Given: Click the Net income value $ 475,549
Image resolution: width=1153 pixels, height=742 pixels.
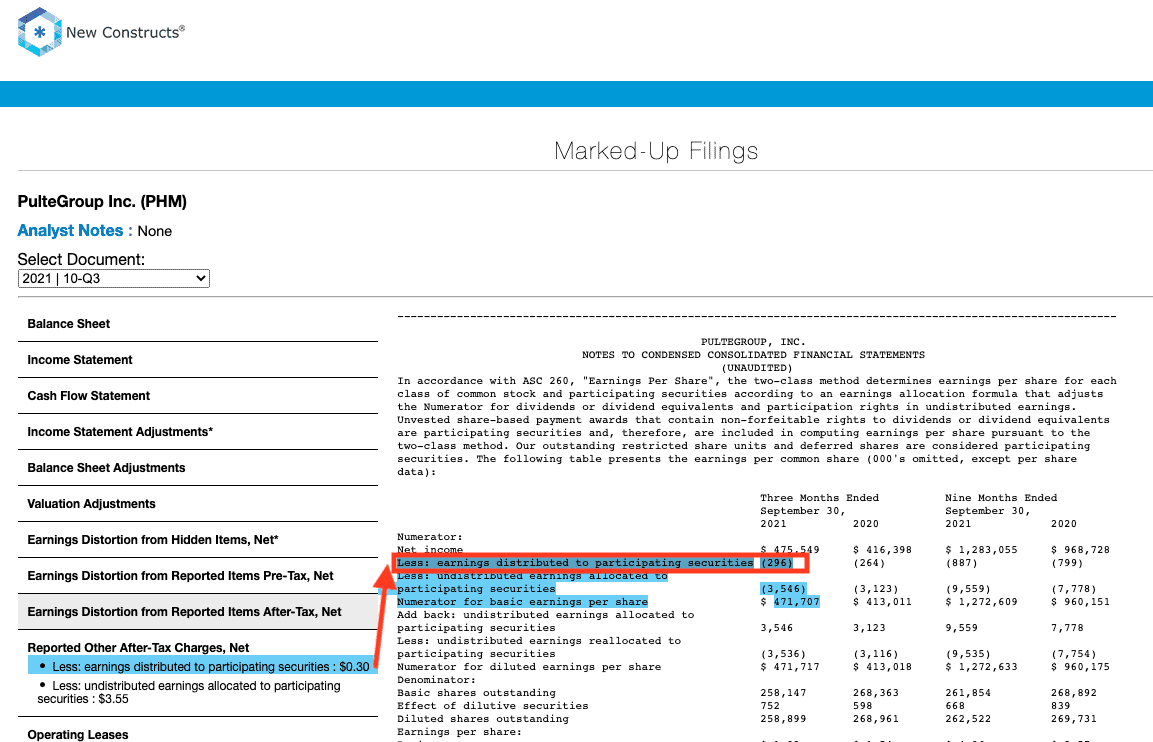Looking at the screenshot, I should point(790,549).
